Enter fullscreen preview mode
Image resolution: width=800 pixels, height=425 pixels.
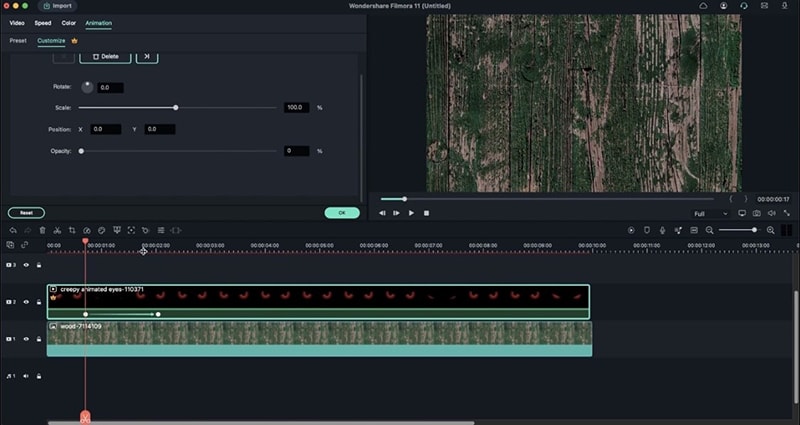(x=787, y=213)
